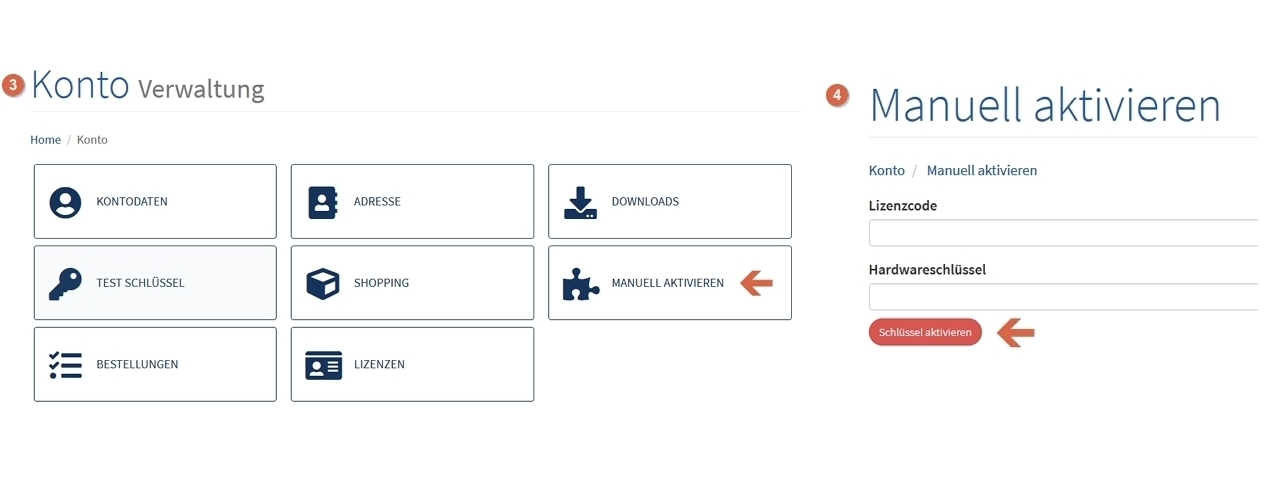This screenshot has height=492, width=1284.
Task: Focus the Hardwareschlüssel input field
Action: [x=1063, y=297]
